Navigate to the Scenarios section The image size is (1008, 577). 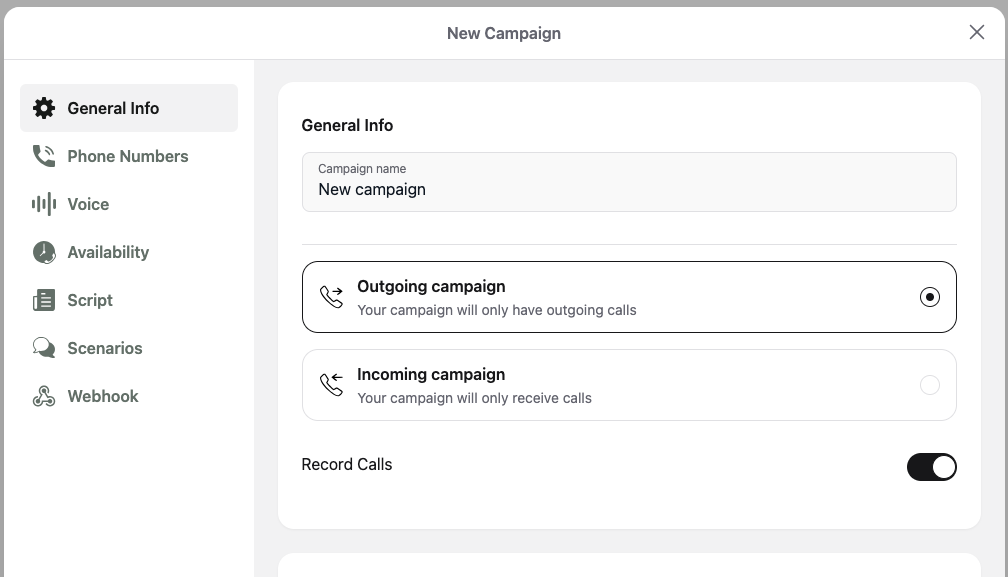point(105,348)
